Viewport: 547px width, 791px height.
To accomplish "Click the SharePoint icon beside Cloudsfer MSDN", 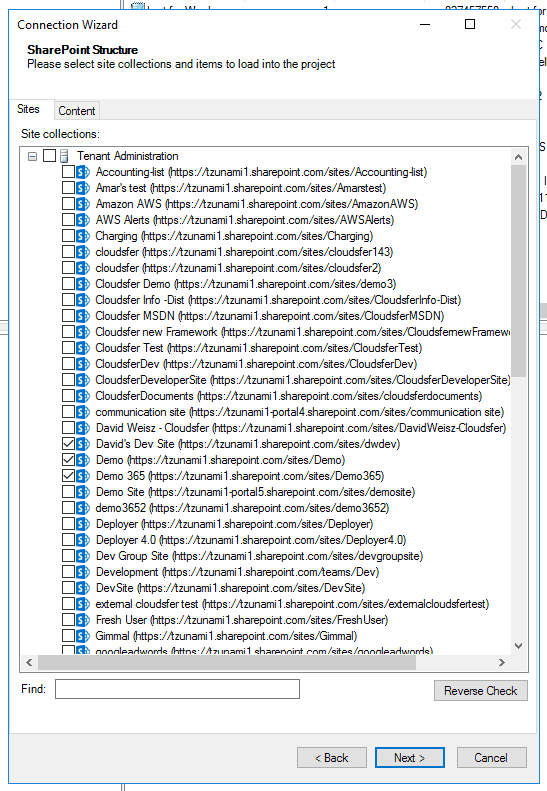I will click(83, 316).
